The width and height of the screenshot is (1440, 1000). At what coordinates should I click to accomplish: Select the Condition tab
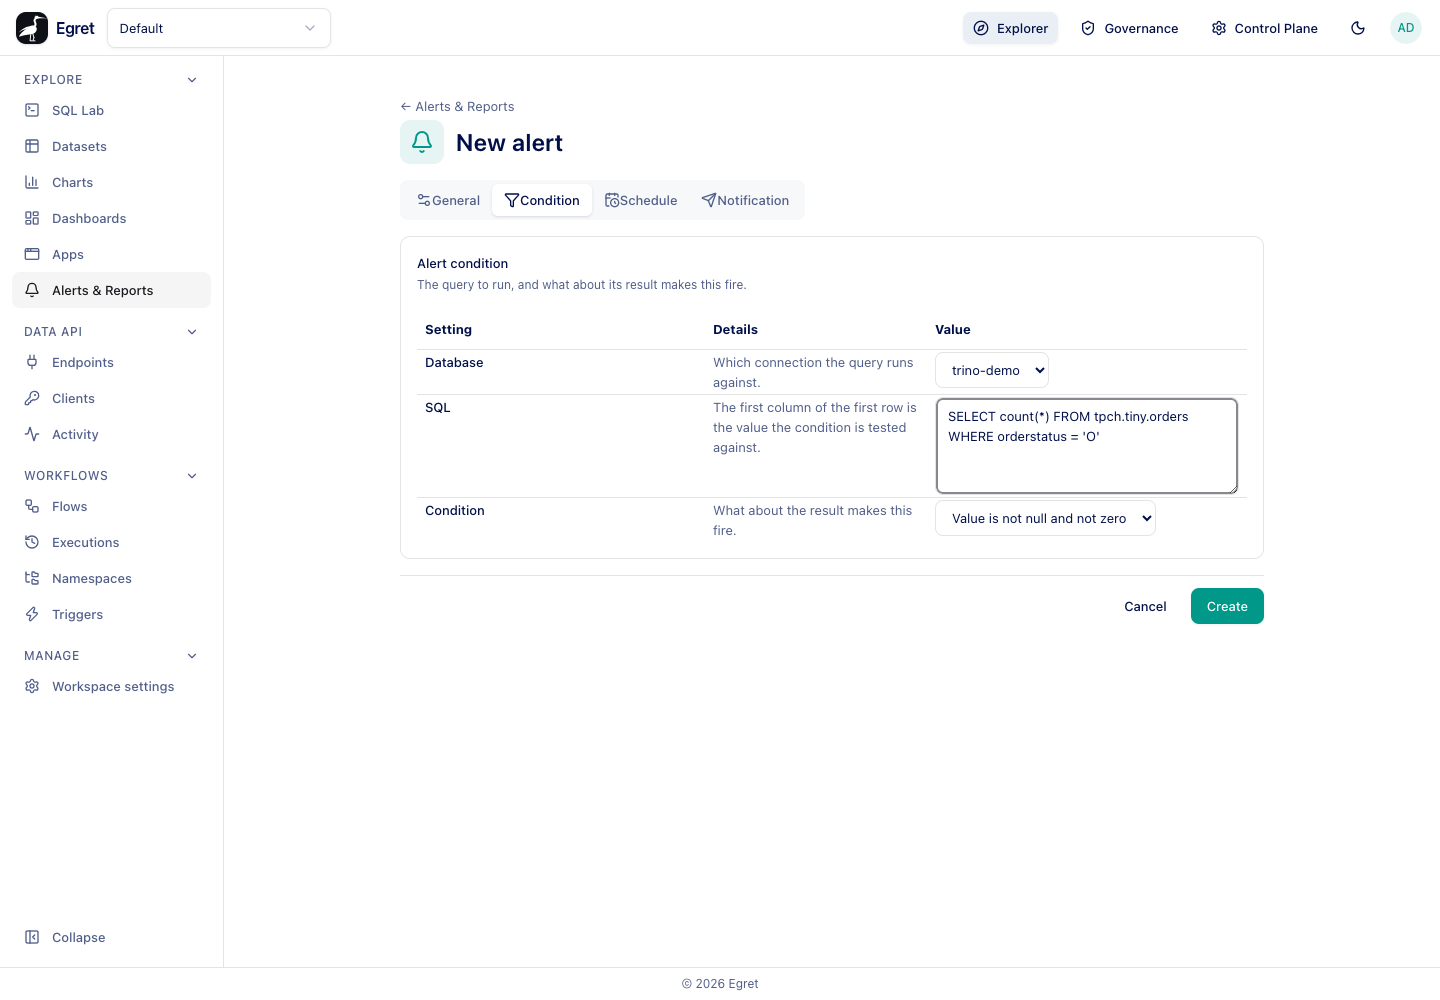542,200
